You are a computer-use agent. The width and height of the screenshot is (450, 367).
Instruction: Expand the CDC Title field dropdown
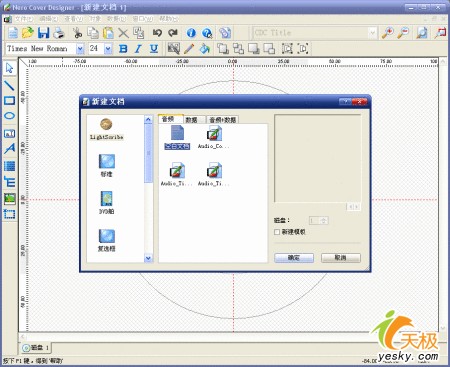(372, 33)
